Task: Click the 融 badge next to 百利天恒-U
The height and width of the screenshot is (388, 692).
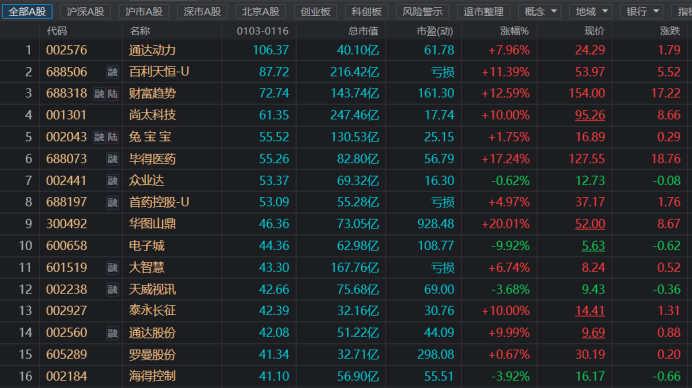Action: [113, 72]
